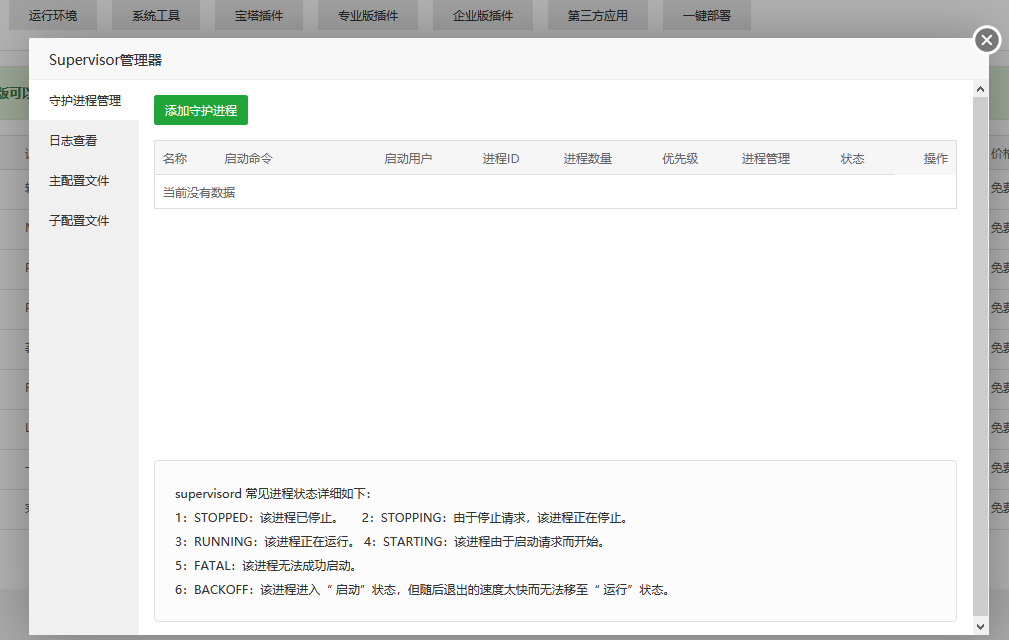The image size is (1009, 640).
Task: Click the STOPPING status description text
Action: [x=495, y=517]
